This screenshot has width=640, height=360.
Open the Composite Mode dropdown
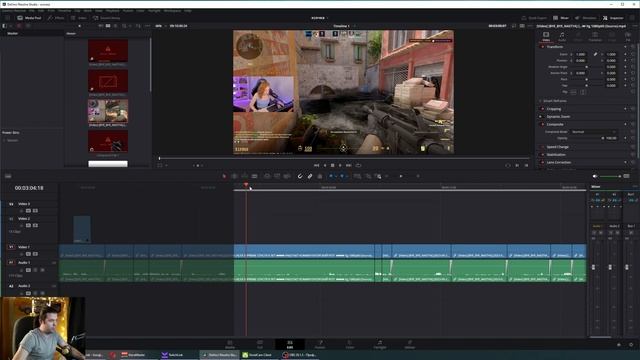593,132
